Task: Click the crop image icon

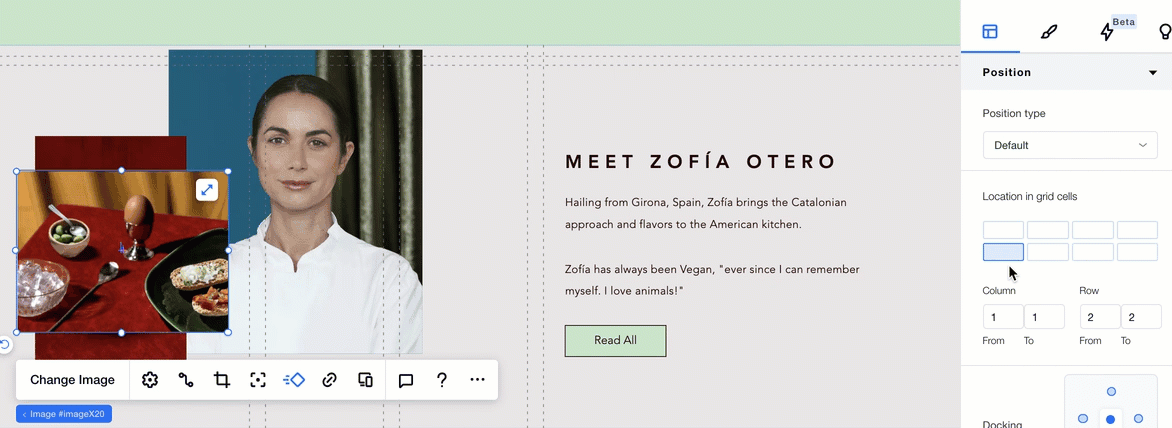Action: click(x=222, y=380)
